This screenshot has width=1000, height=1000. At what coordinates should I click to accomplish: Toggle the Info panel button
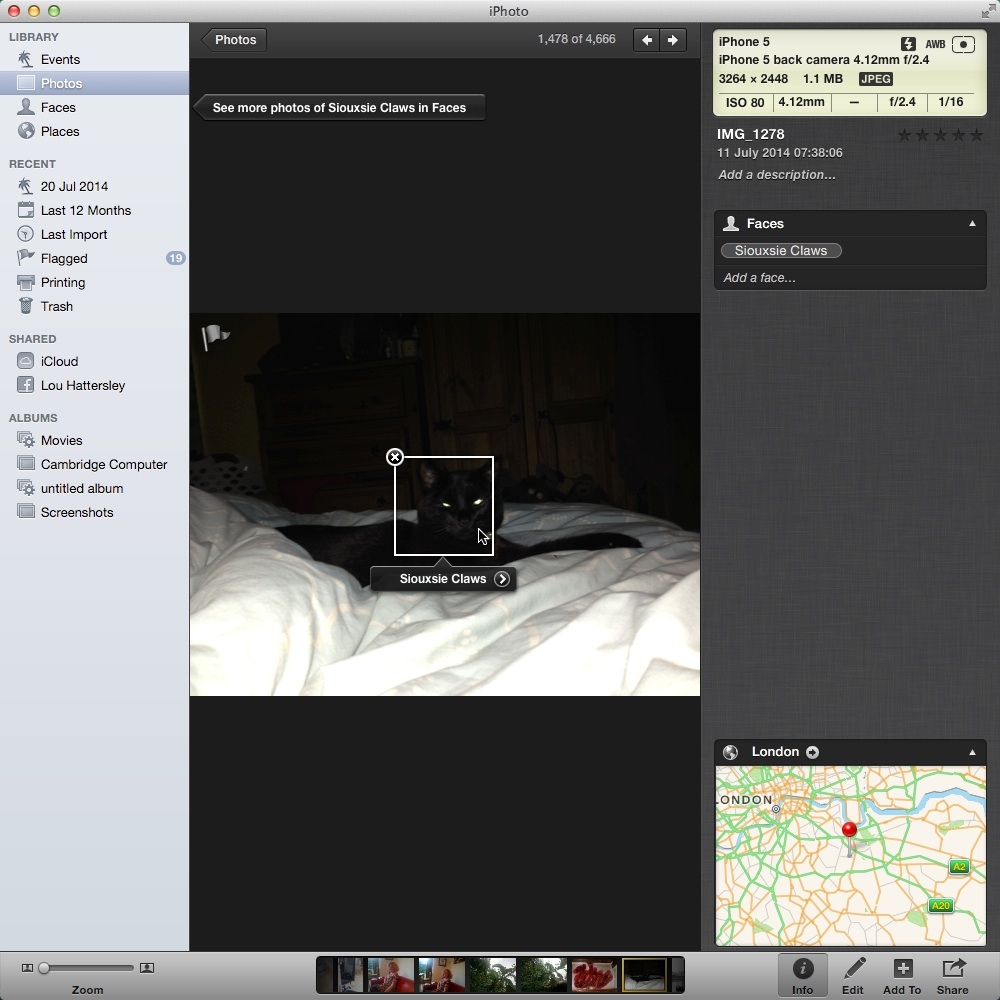[x=802, y=976]
